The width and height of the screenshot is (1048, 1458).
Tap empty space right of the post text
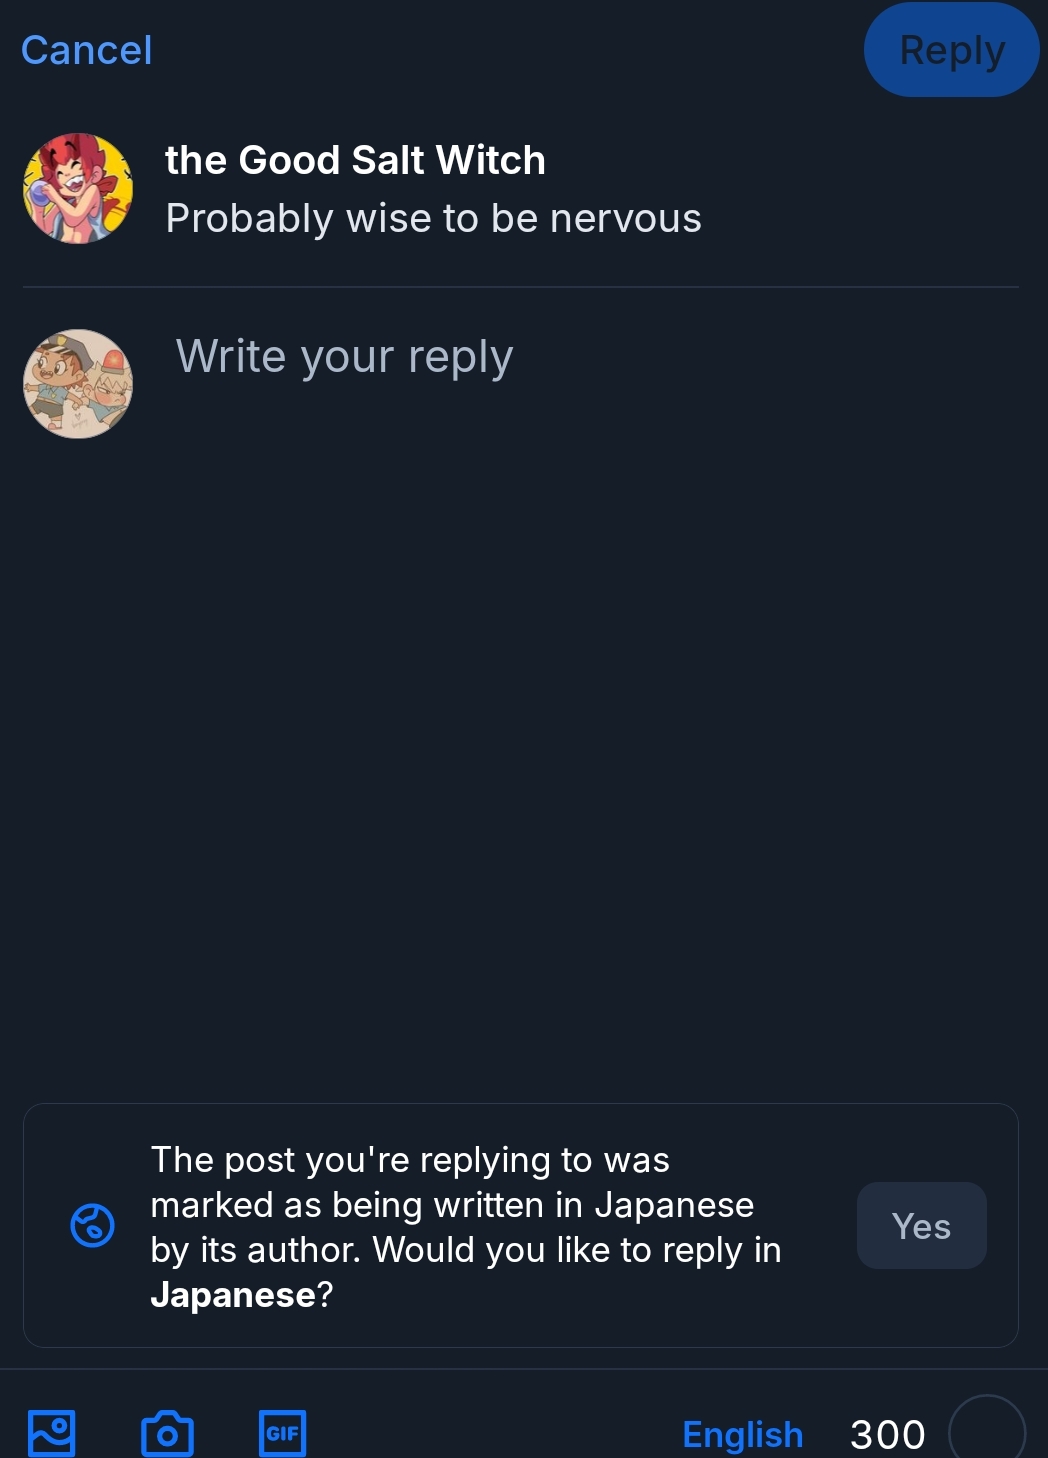pos(860,218)
